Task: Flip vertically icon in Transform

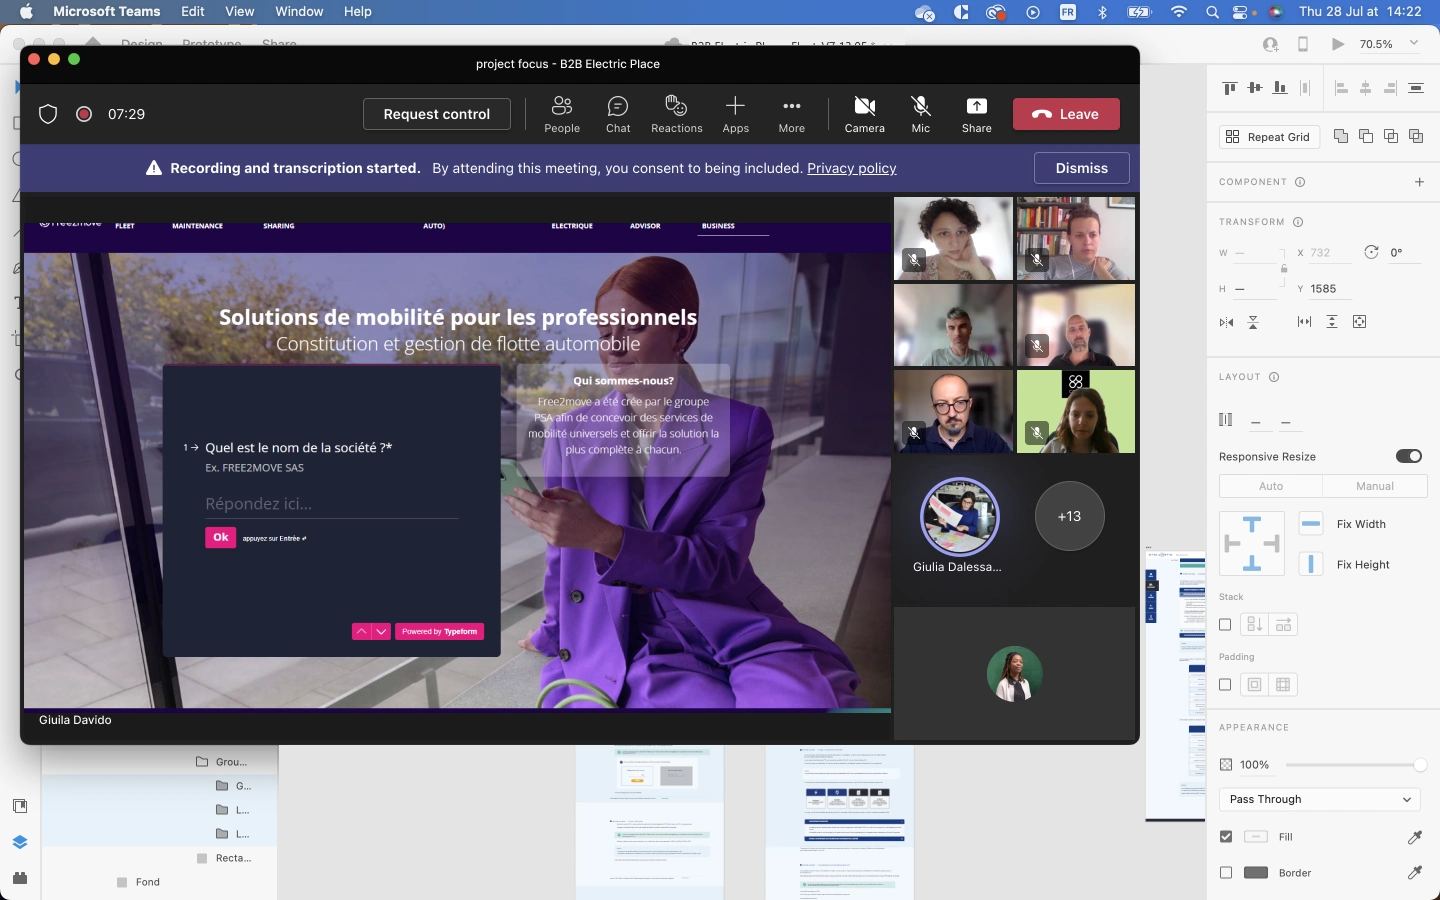Action: 1253,322
